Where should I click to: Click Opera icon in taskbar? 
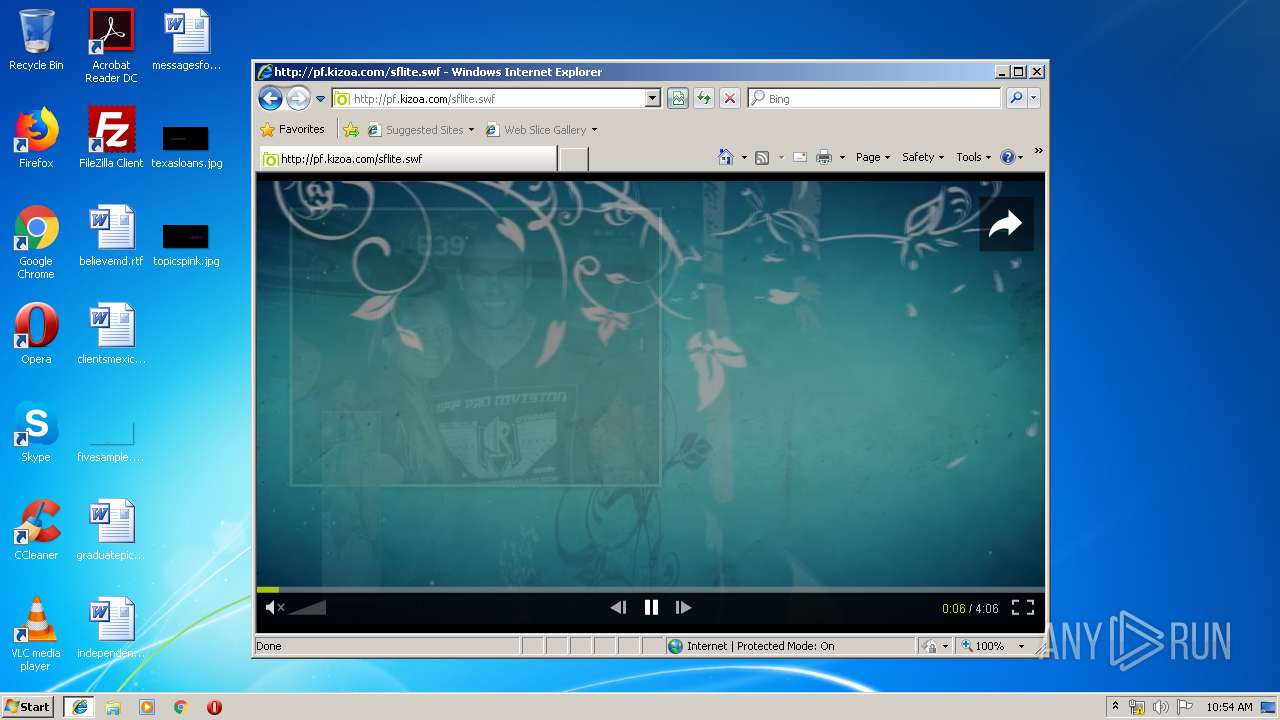214,707
